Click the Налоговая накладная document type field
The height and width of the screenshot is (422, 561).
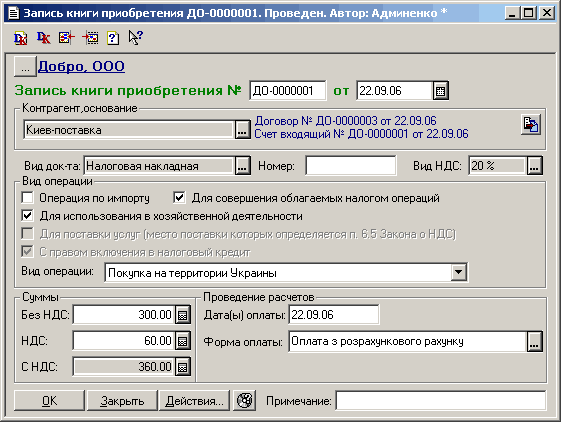coord(159,166)
